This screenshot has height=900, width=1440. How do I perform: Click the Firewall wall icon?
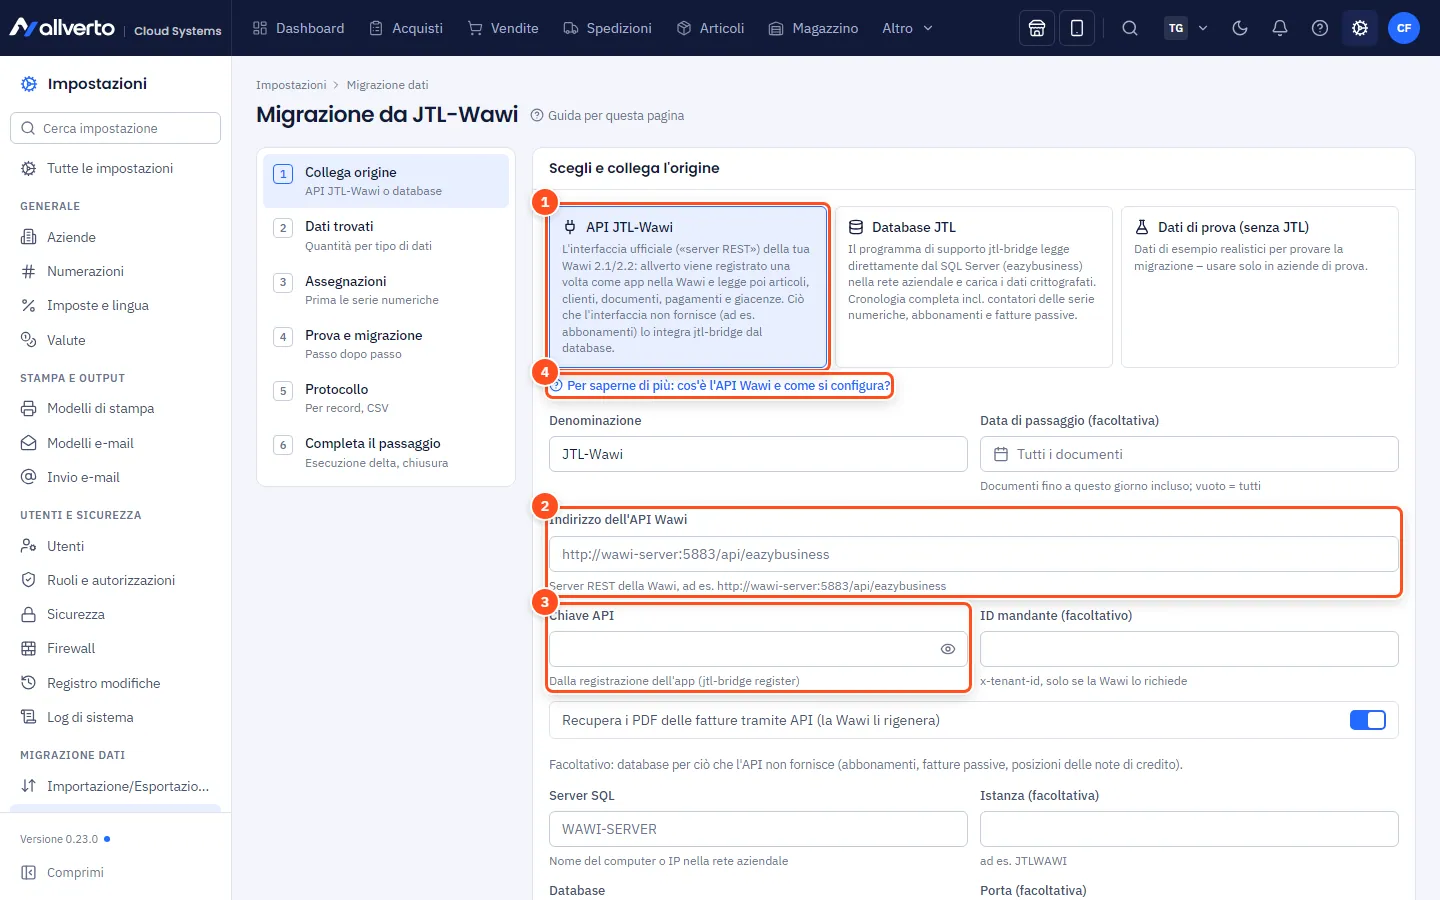[29, 648]
